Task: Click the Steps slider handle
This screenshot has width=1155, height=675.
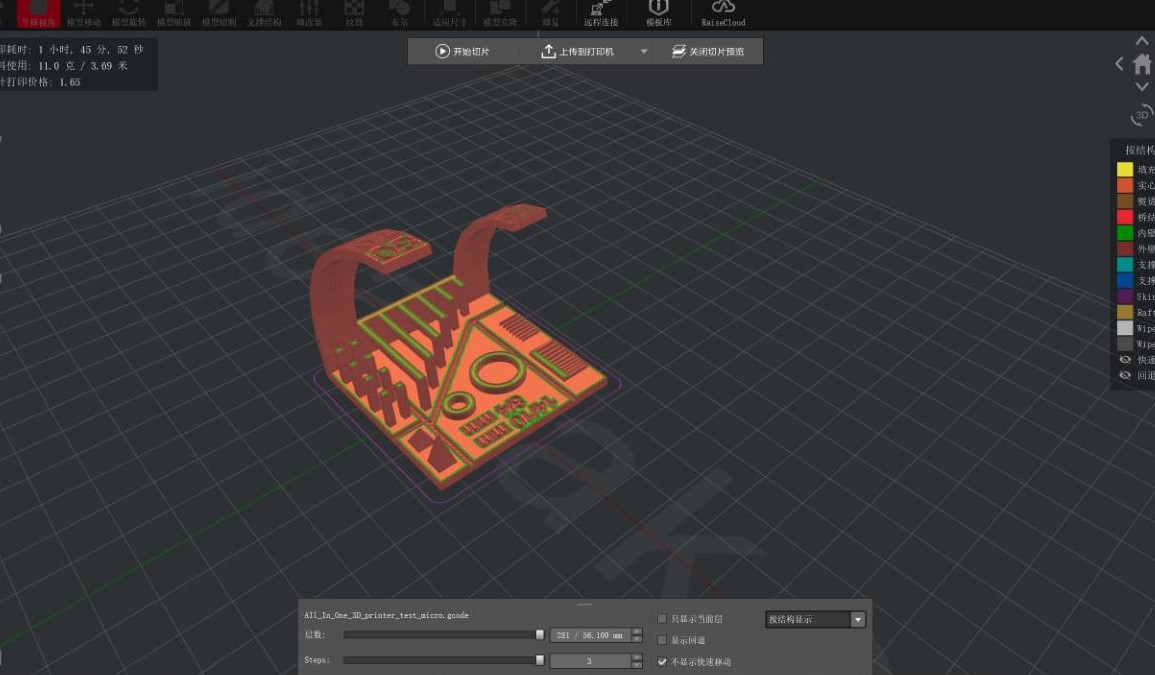Action: point(540,660)
